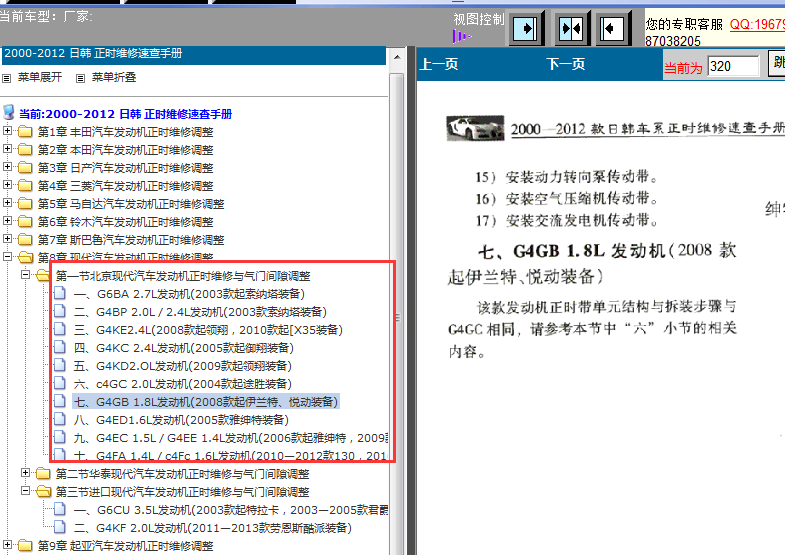Open 当前:2000-2012 日韩 正时维修速查手册 root node
The width and height of the screenshot is (785, 555).
coord(126,114)
